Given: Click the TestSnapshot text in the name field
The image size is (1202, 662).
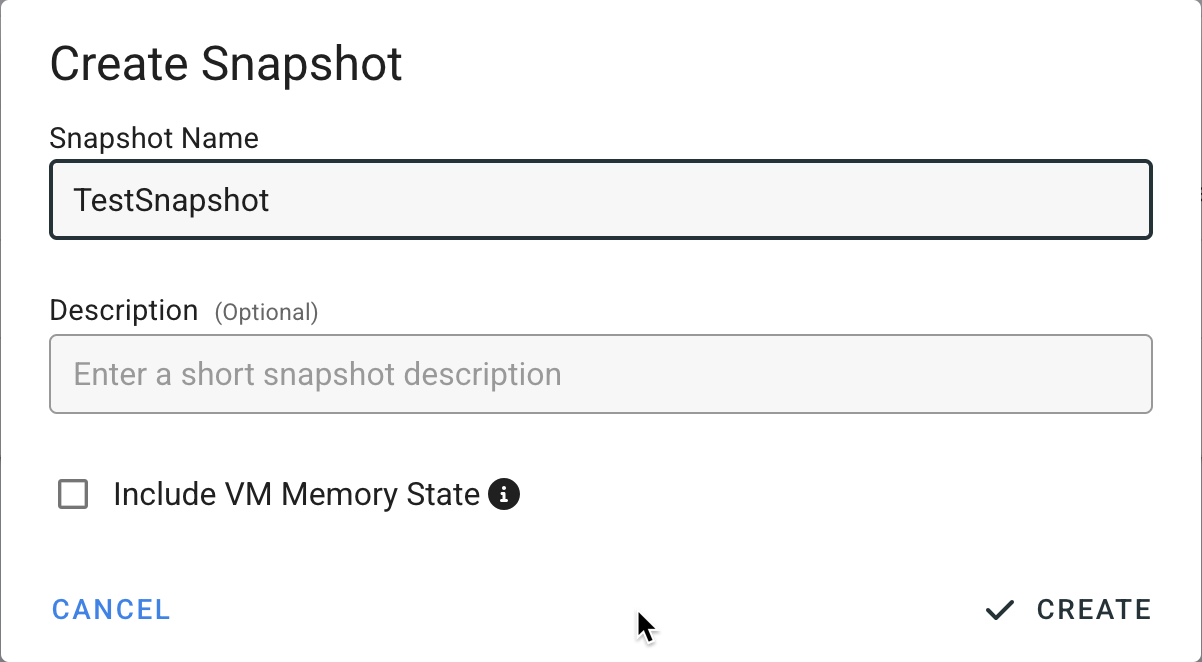Looking at the screenshot, I should 172,200.
